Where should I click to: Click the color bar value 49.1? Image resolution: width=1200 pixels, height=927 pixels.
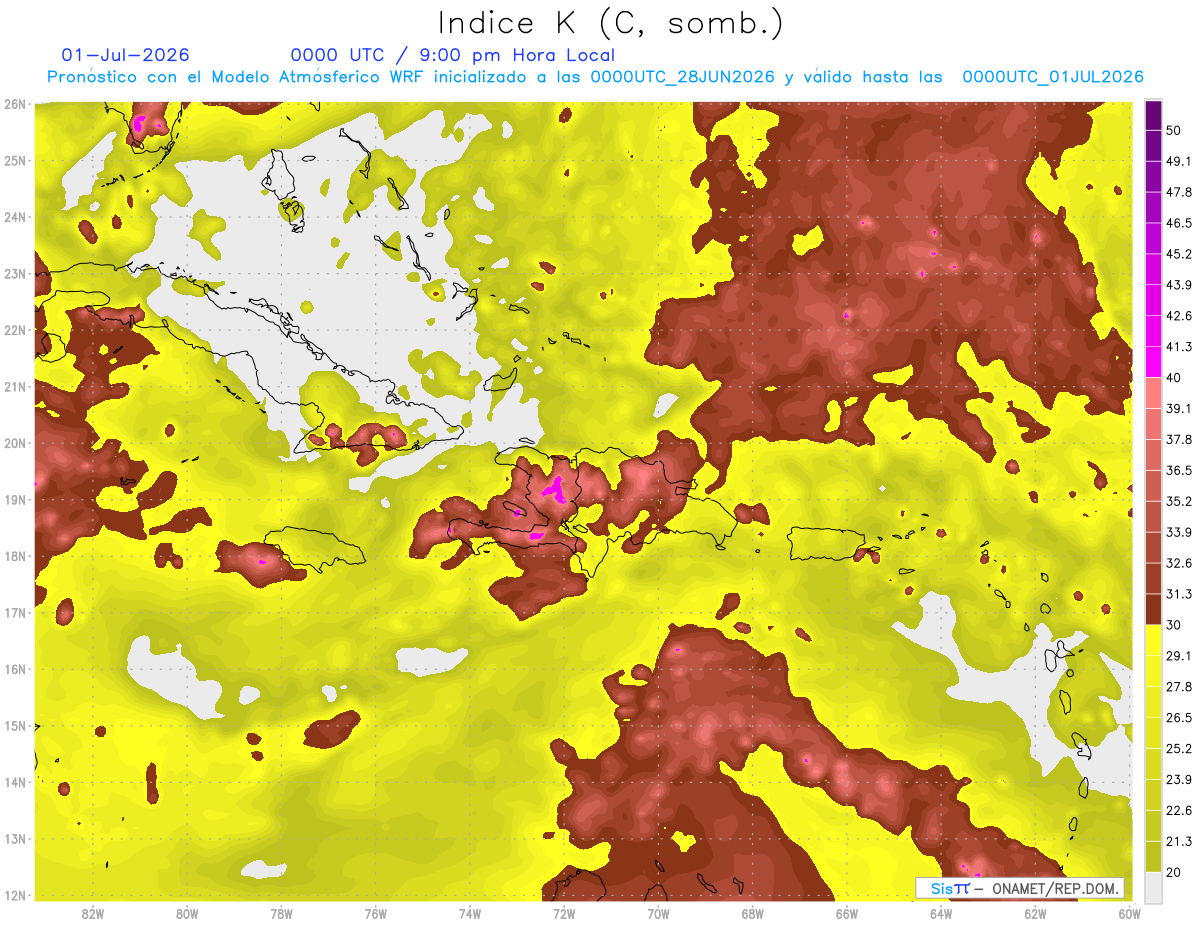coord(1178,162)
